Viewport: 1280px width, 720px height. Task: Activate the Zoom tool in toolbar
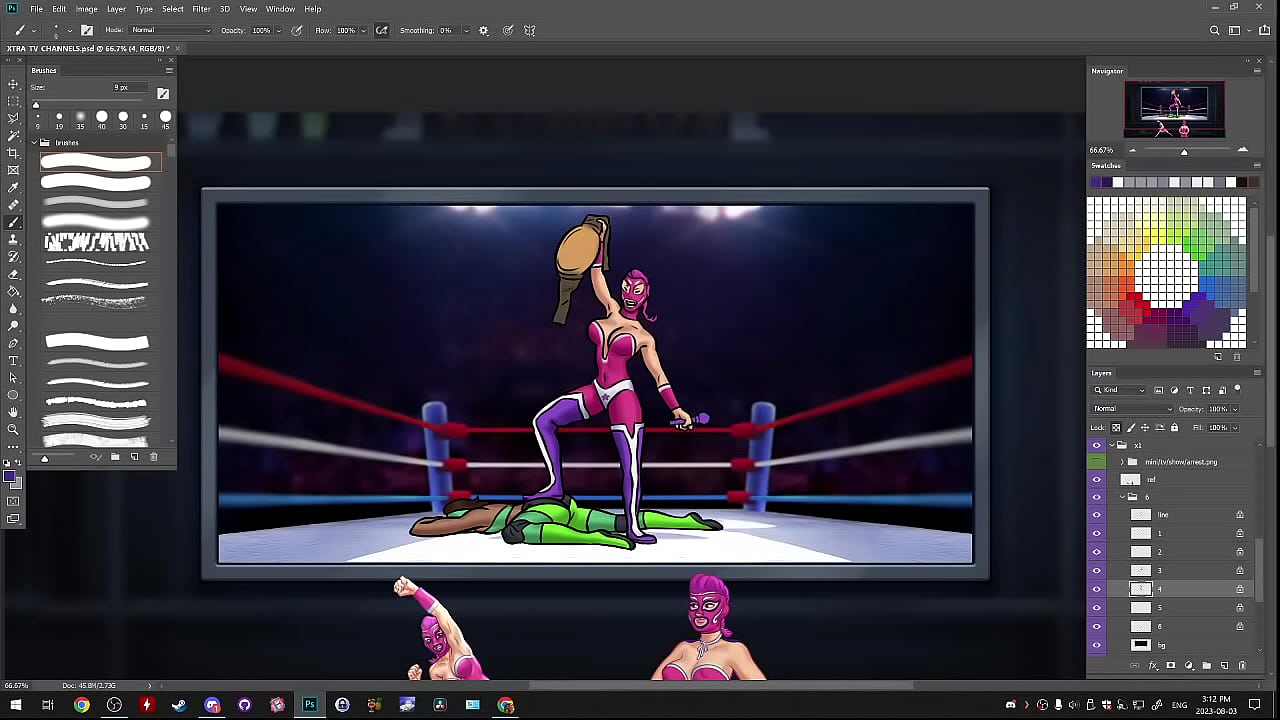[13, 429]
